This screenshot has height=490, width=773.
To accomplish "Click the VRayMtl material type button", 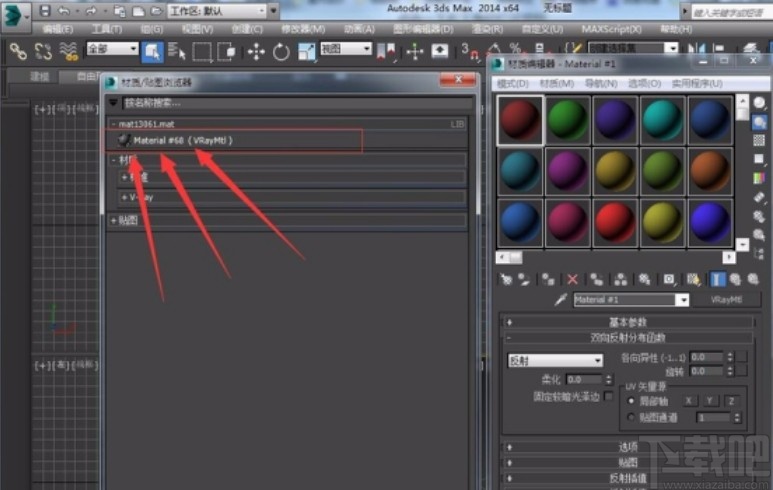I will (726, 300).
